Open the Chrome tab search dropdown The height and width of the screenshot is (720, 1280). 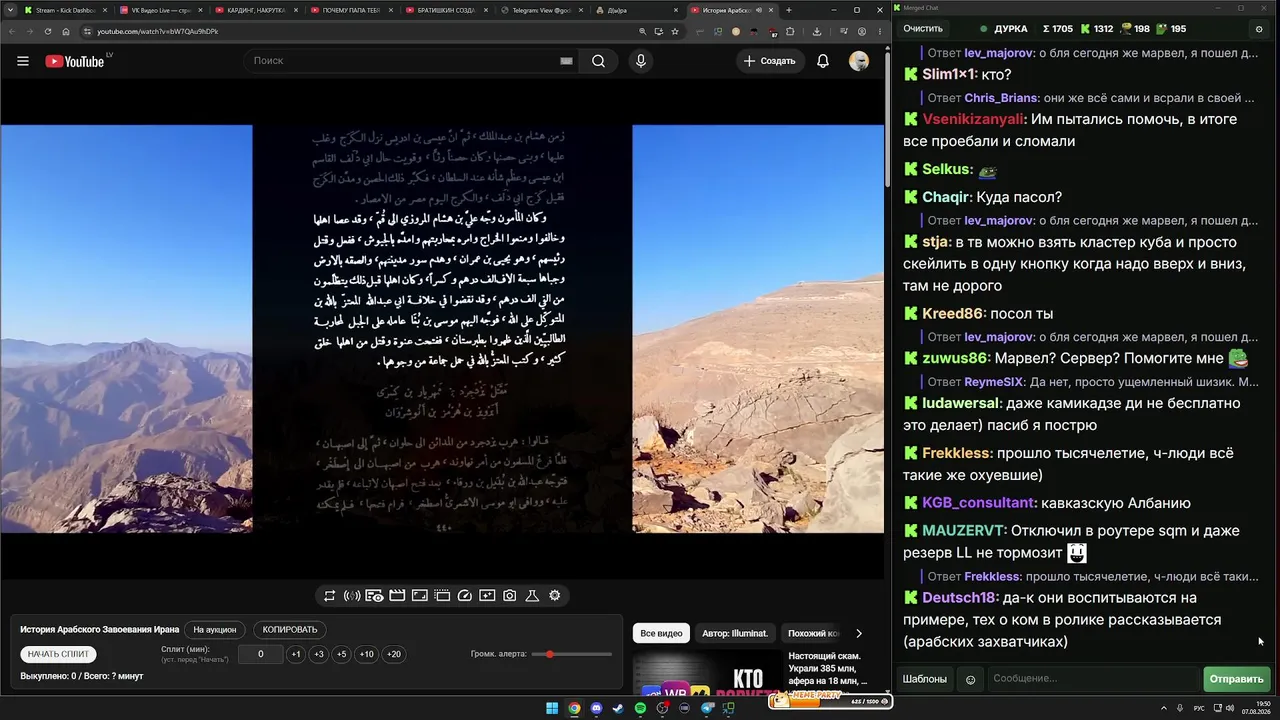(x=11, y=10)
